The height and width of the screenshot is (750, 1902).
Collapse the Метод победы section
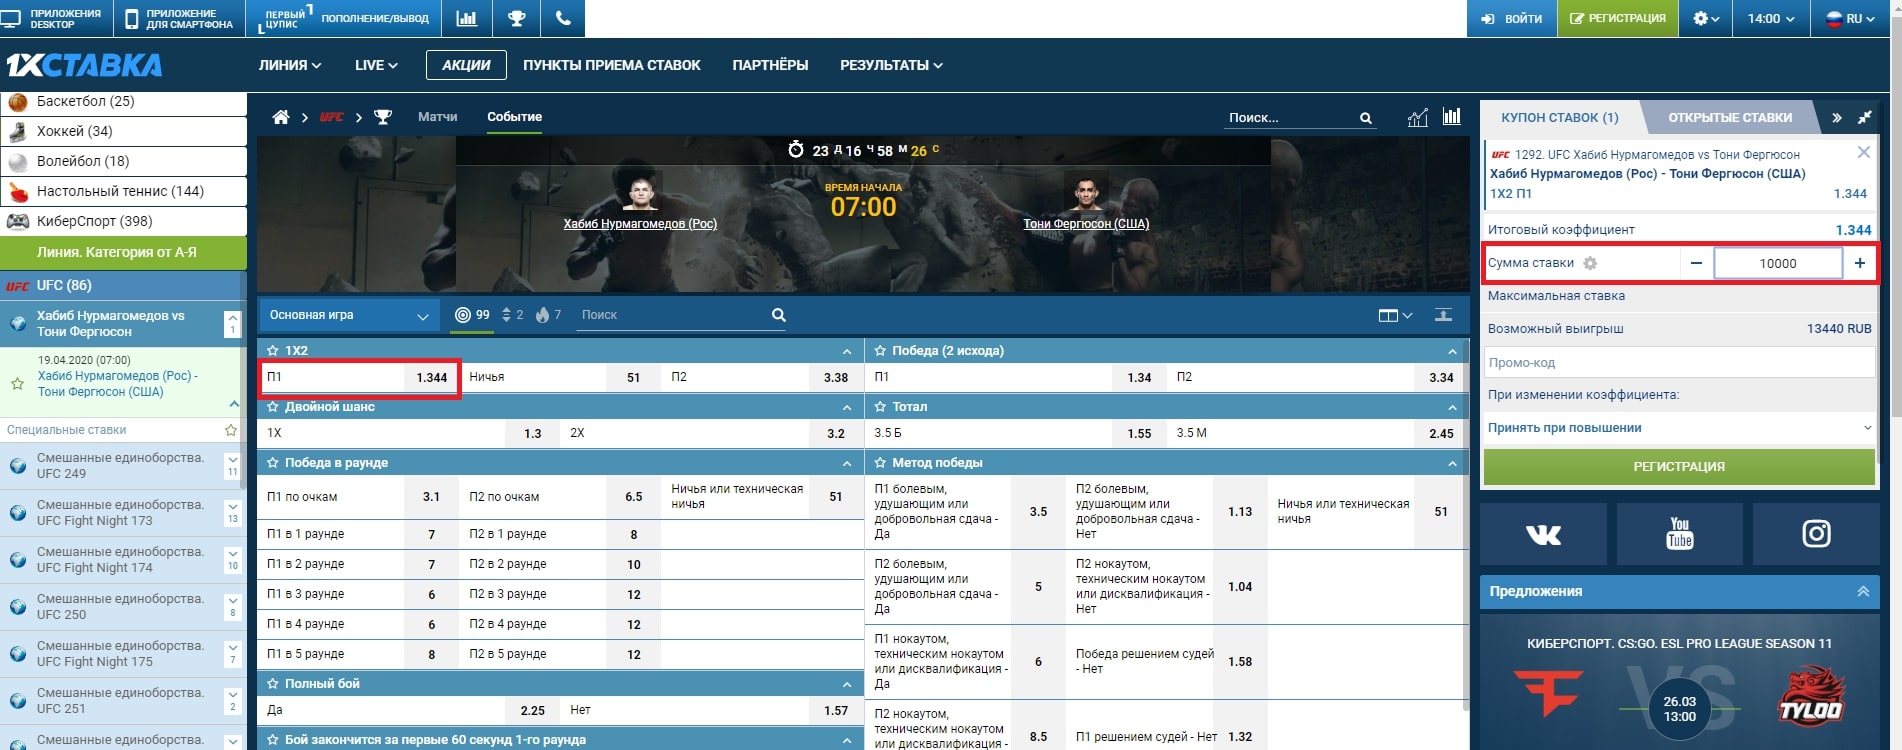[1452, 463]
